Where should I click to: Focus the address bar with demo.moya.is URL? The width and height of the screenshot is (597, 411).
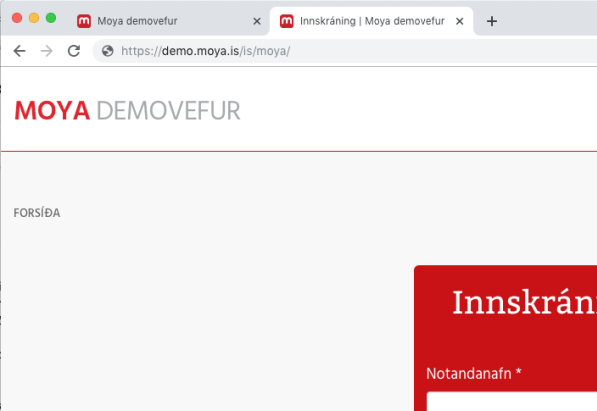point(343,51)
